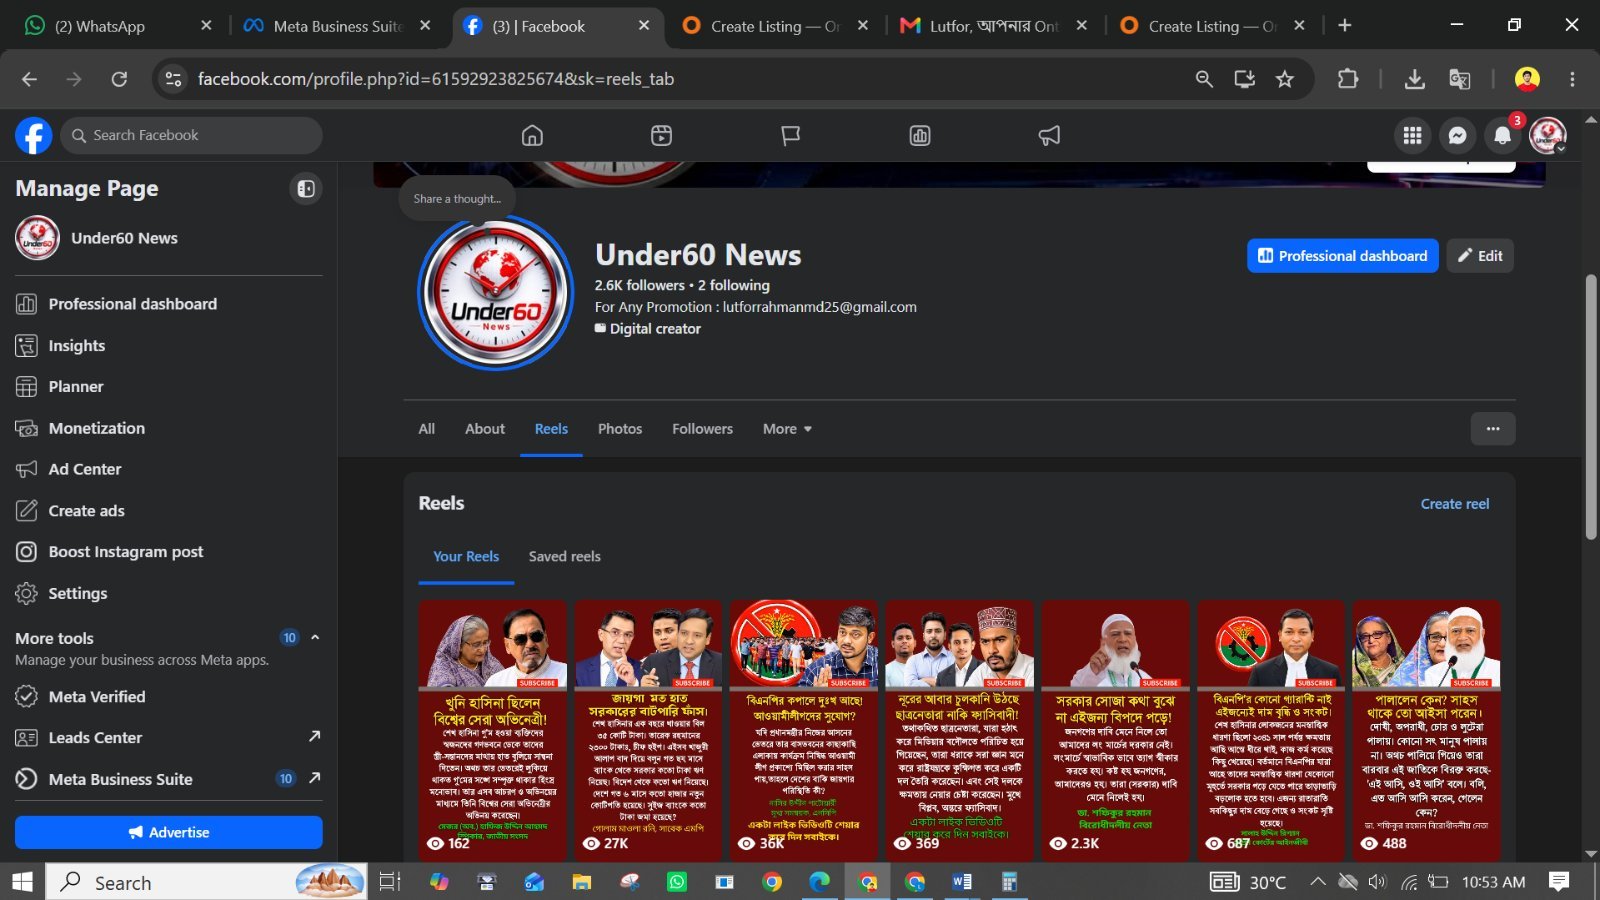The image size is (1600, 900).
Task: Open the reel with 27K views
Action: pyautogui.click(x=648, y=730)
